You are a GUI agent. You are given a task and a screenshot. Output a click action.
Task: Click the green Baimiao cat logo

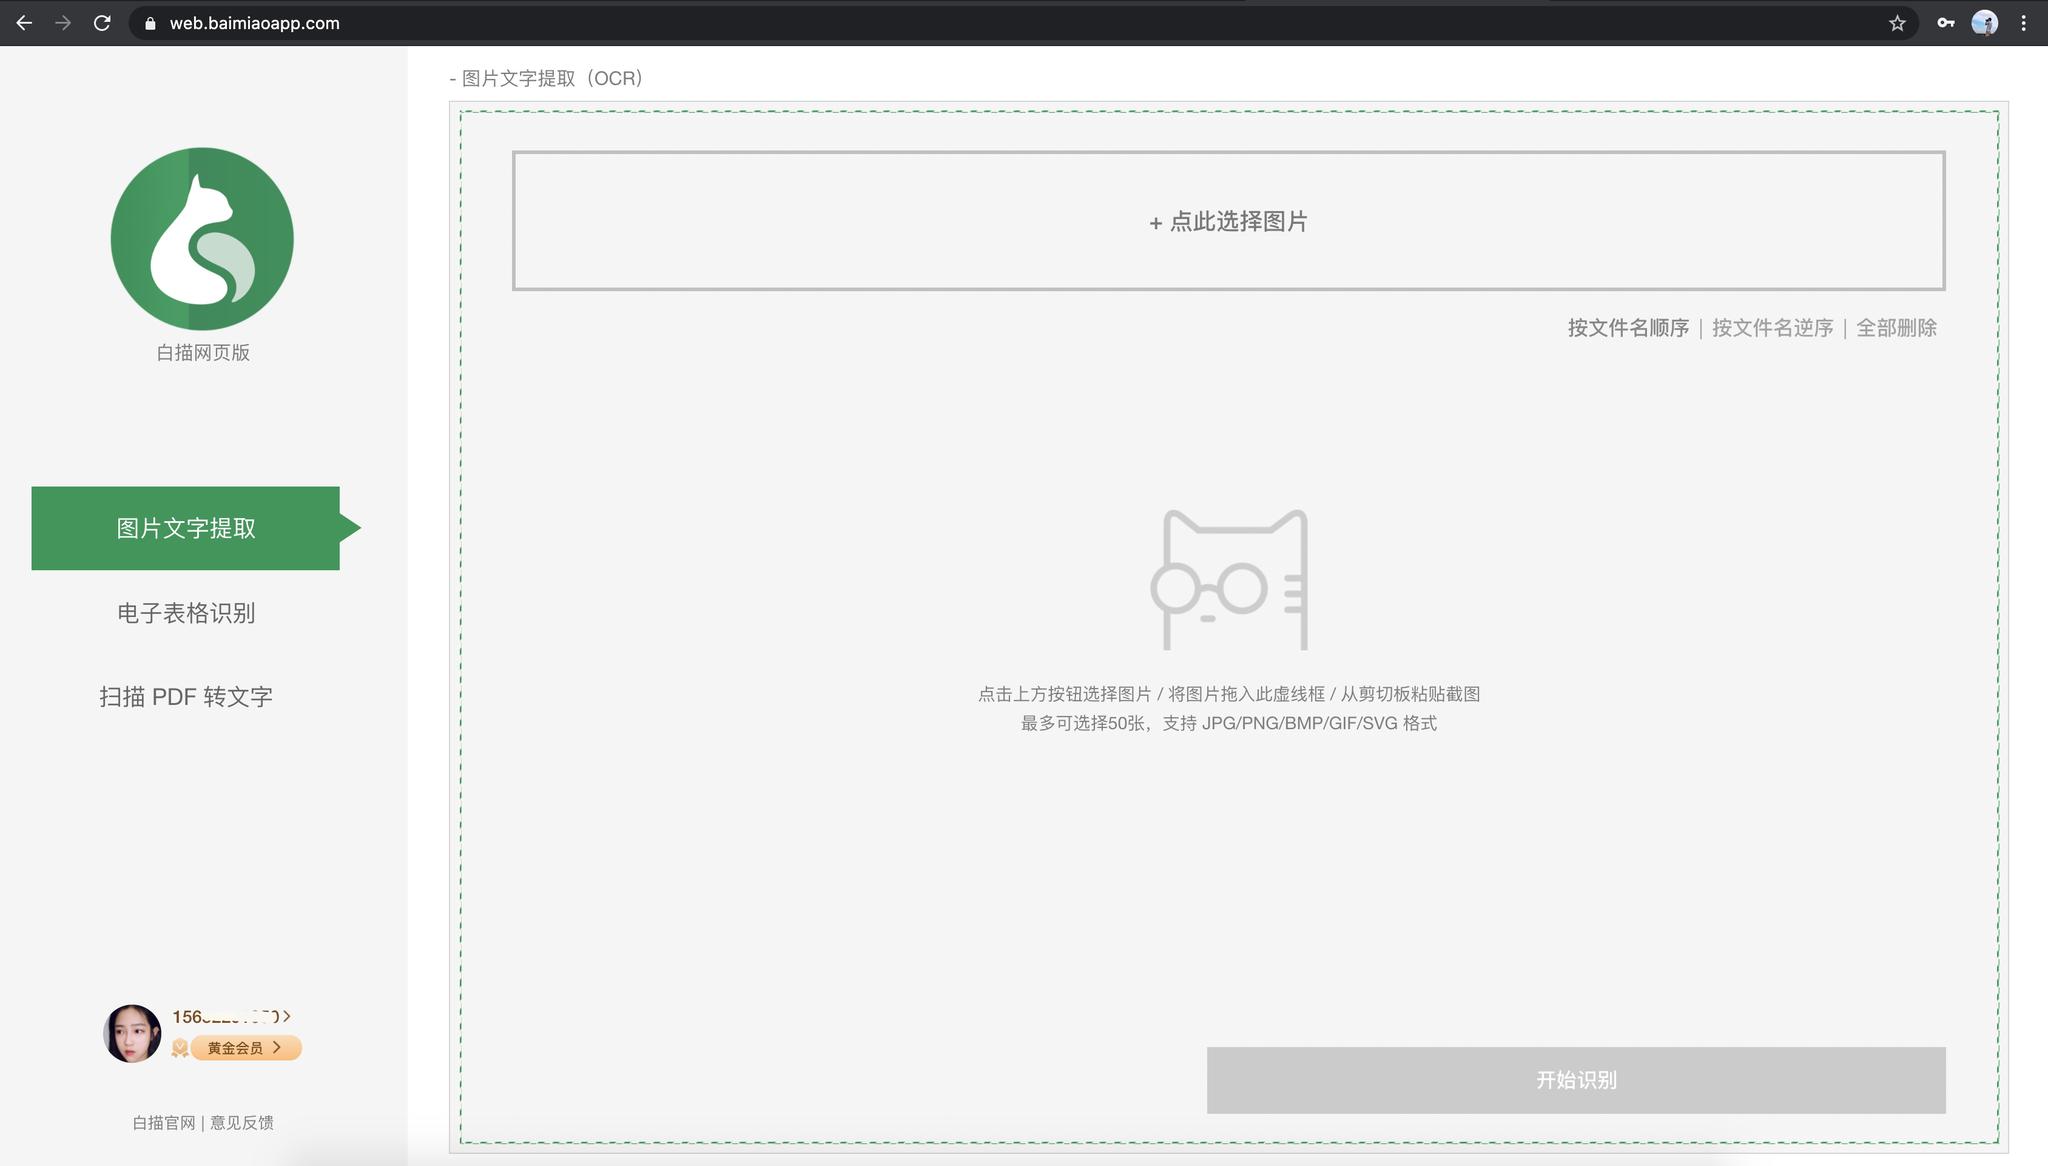click(202, 239)
